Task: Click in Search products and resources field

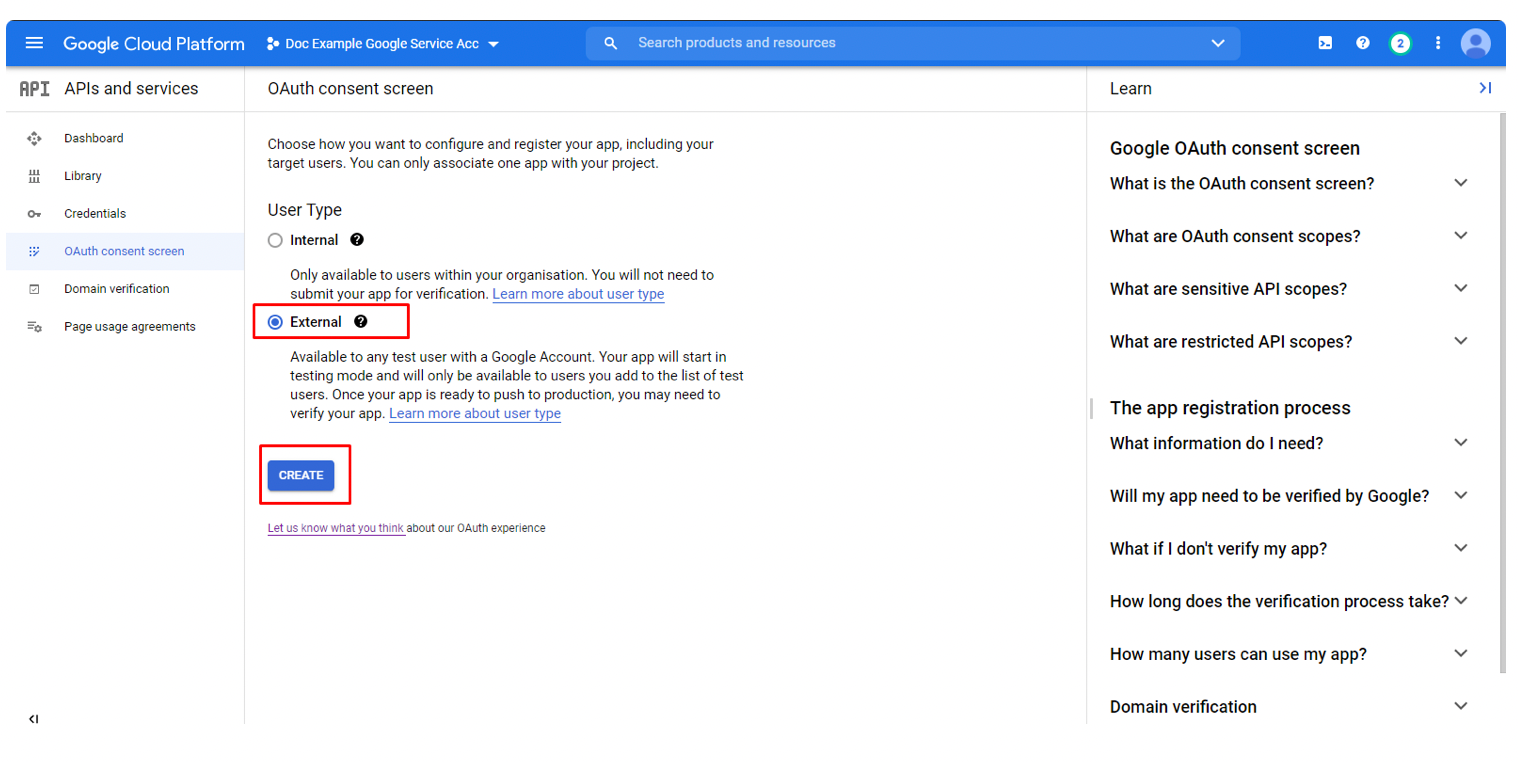Action: point(915,43)
